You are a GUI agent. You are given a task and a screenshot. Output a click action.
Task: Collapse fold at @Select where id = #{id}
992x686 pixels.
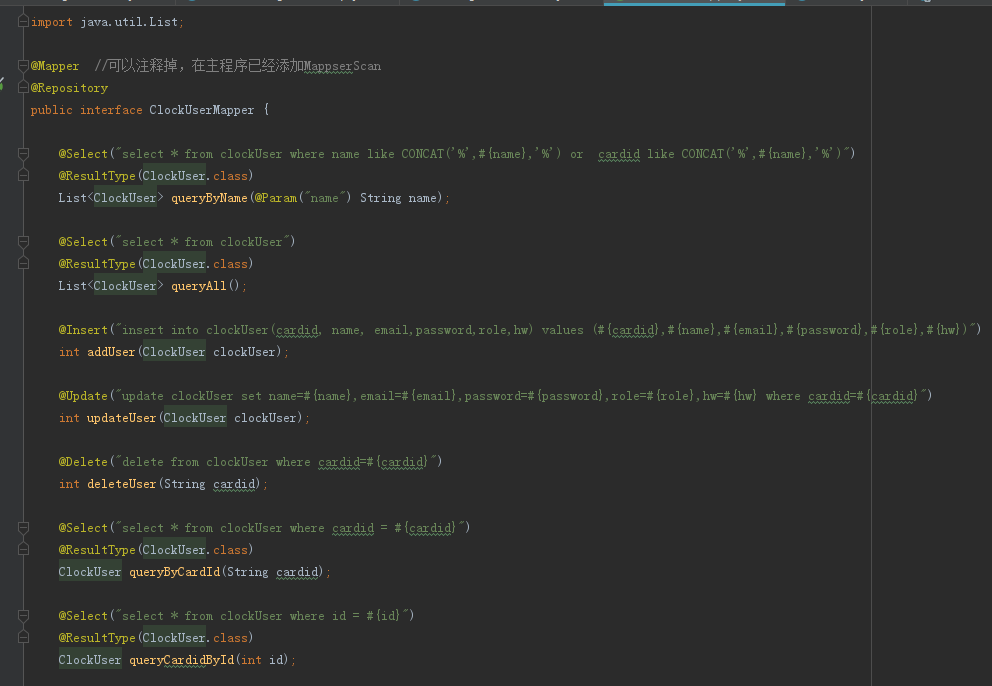point(23,616)
